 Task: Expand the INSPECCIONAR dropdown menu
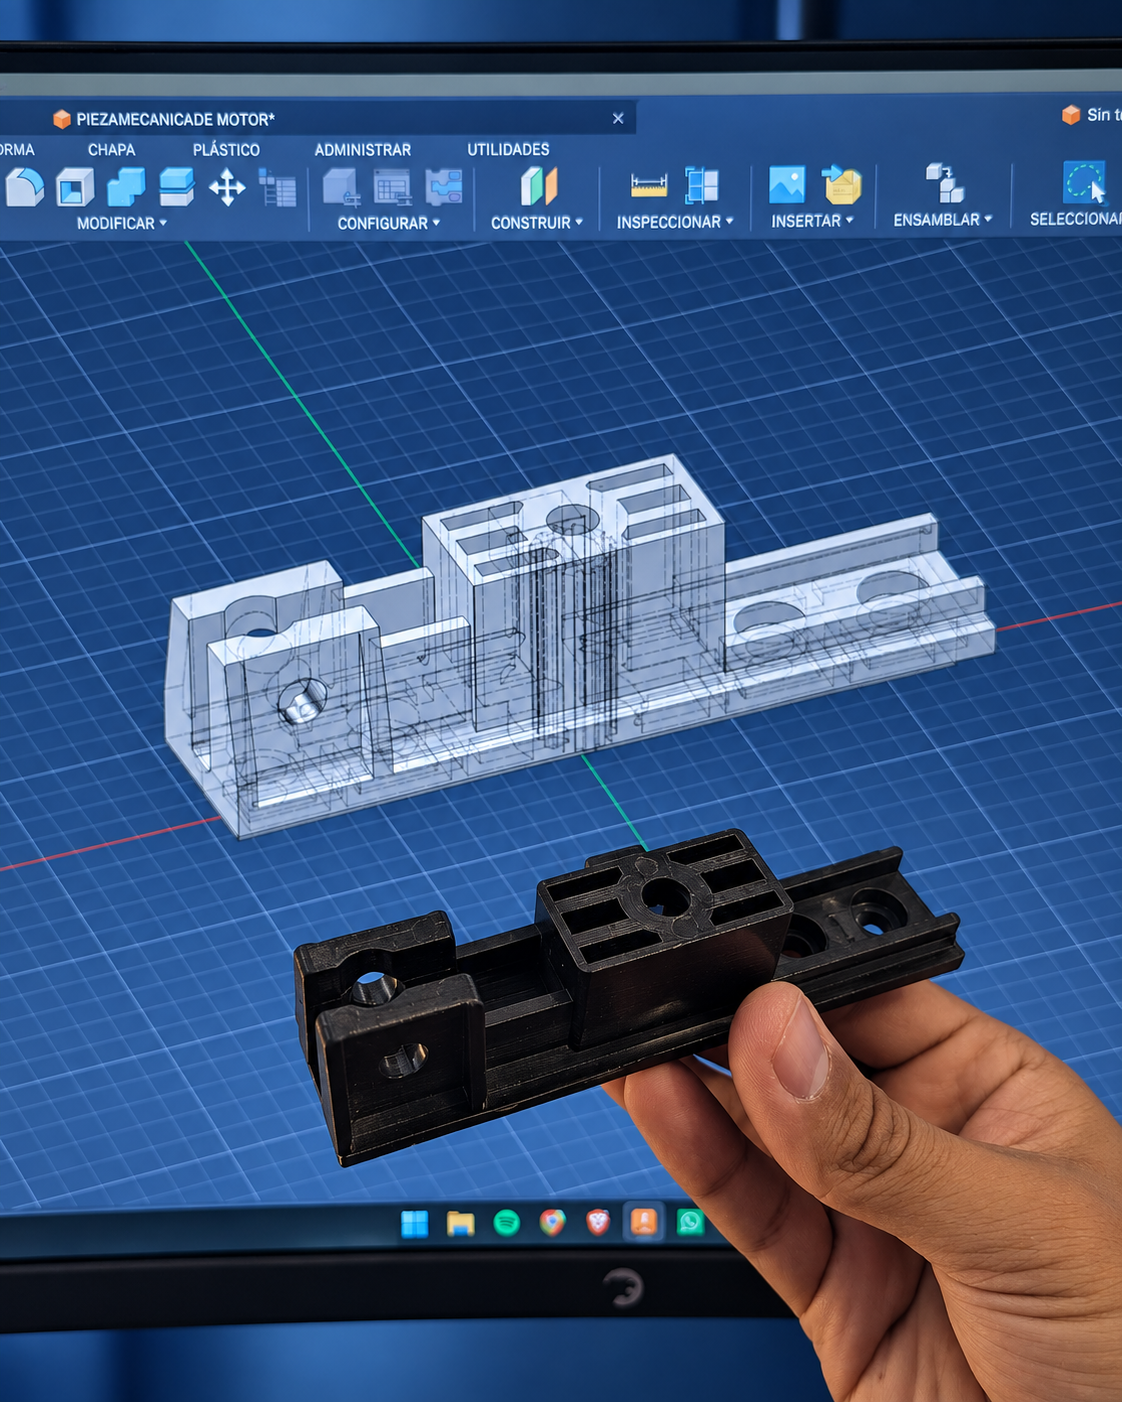[x=675, y=222]
